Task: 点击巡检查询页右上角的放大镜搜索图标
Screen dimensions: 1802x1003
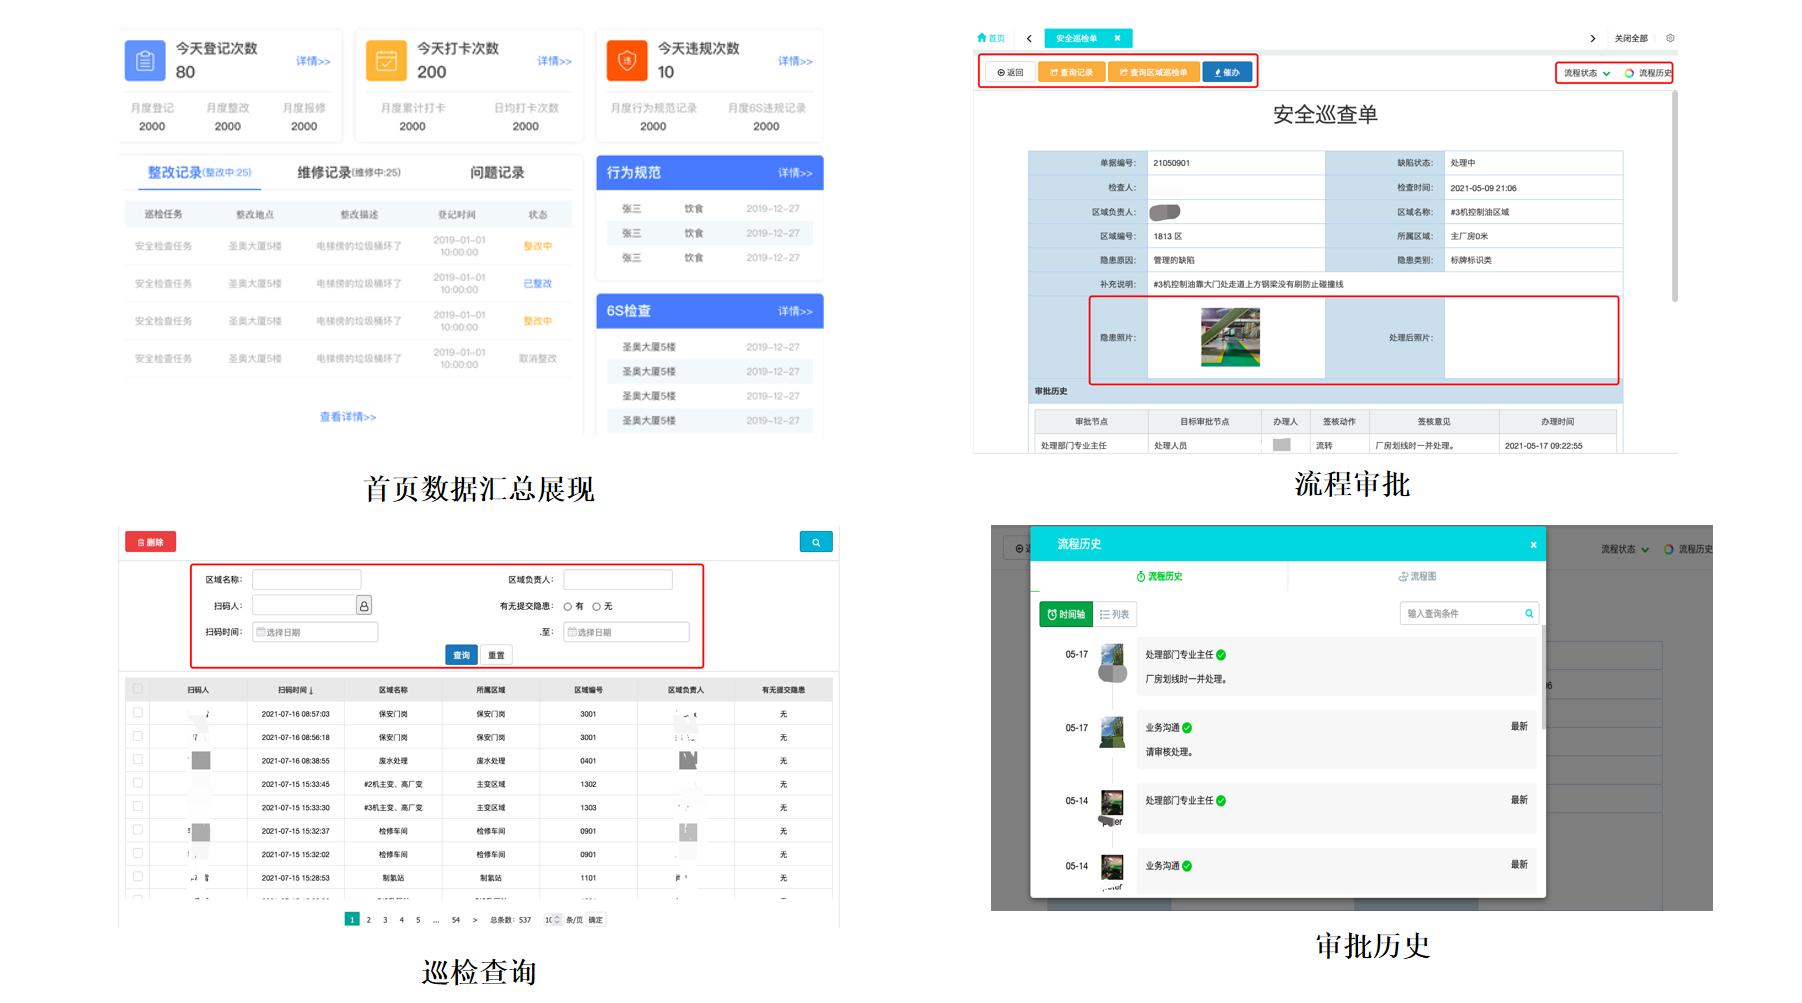Action: click(x=816, y=541)
